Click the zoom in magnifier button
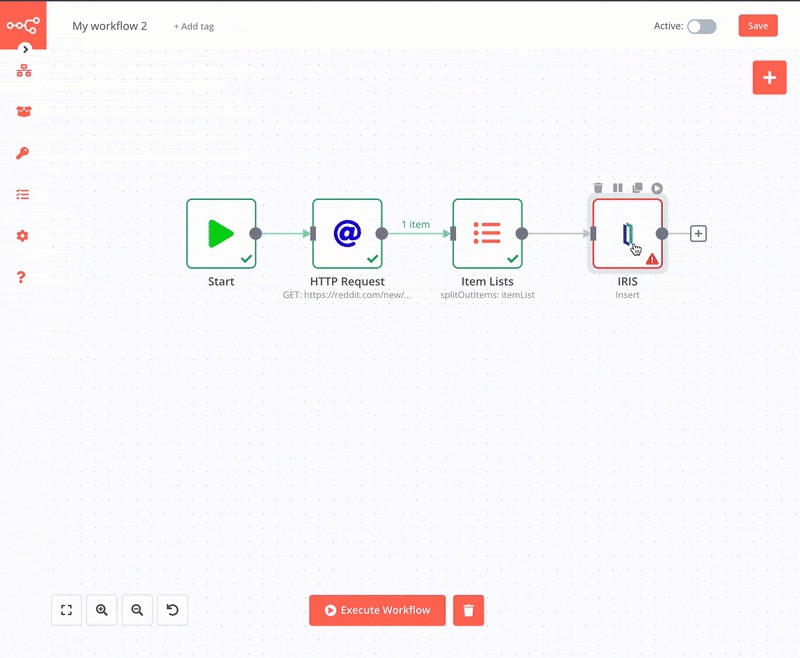Image resolution: width=800 pixels, height=658 pixels. [102, 610]
